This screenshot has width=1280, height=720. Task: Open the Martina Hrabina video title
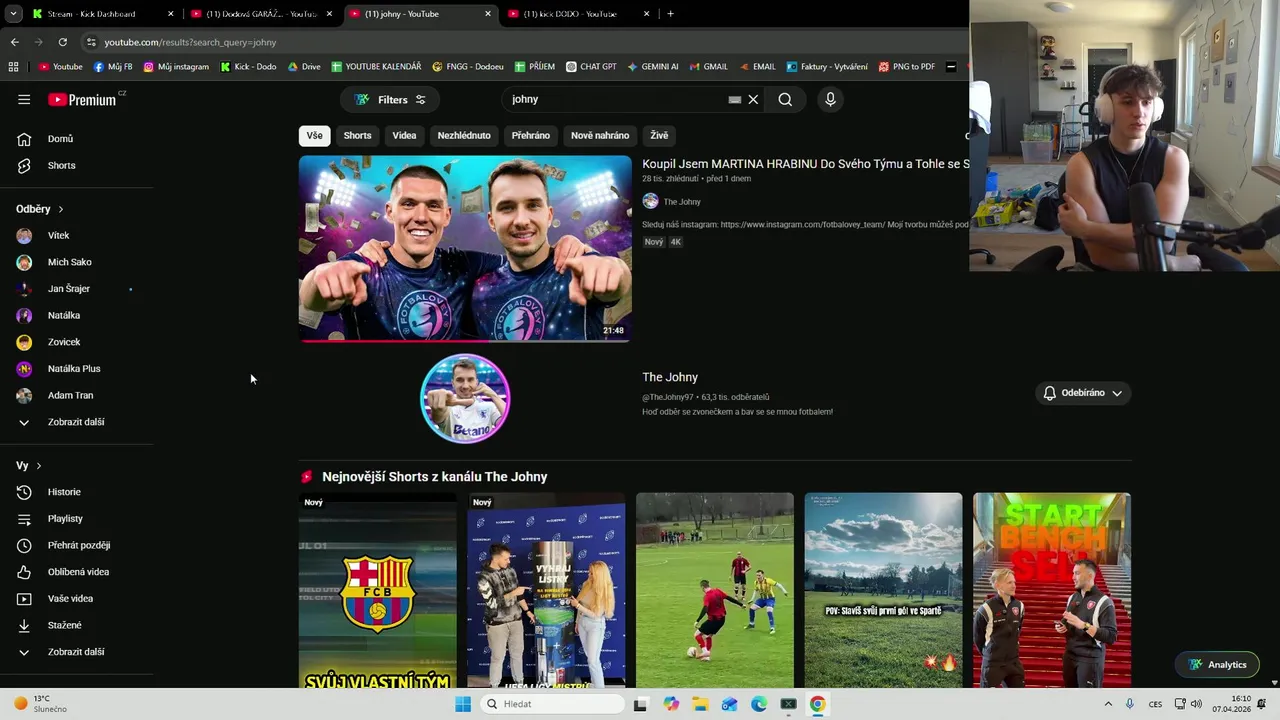pyautogui.click(x=805, y=164)
